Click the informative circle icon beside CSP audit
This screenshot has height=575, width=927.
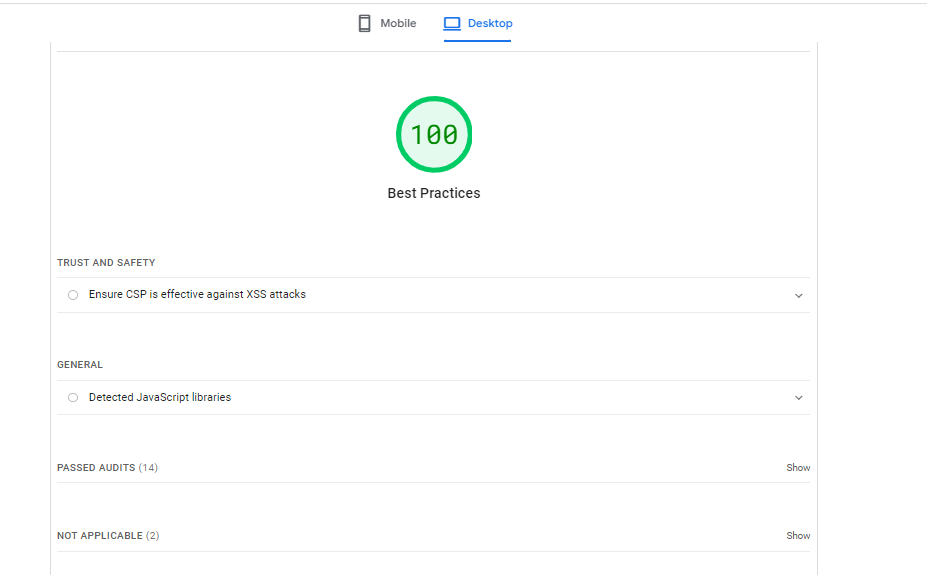click(x=73, y=295)
